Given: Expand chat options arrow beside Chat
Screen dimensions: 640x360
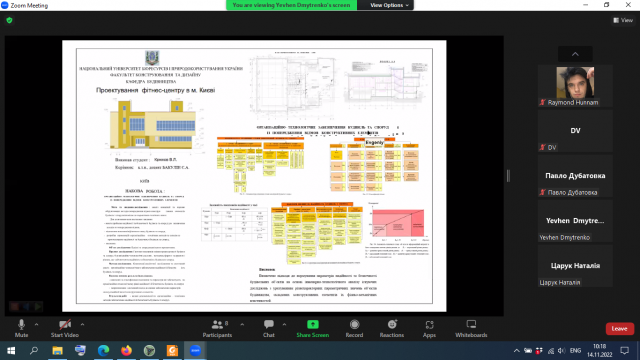Looking at the screenshot, I should [x=284, y=324].
